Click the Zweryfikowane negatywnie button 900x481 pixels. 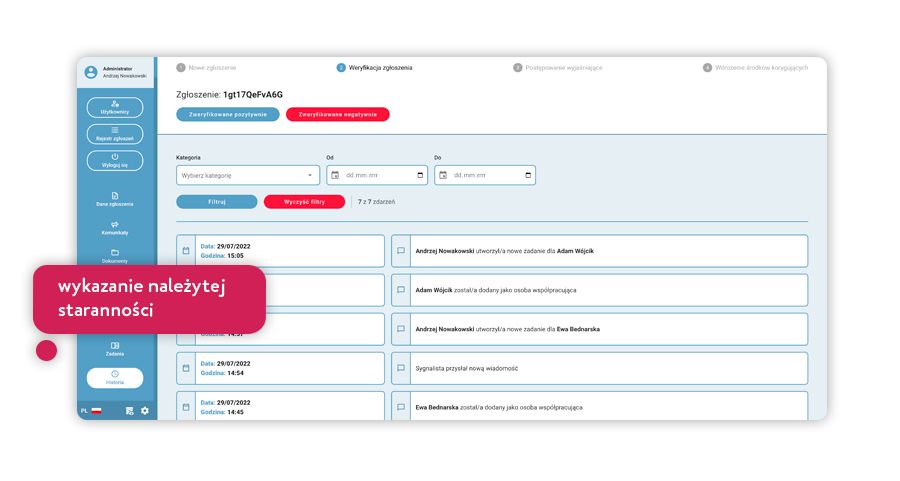337,114
